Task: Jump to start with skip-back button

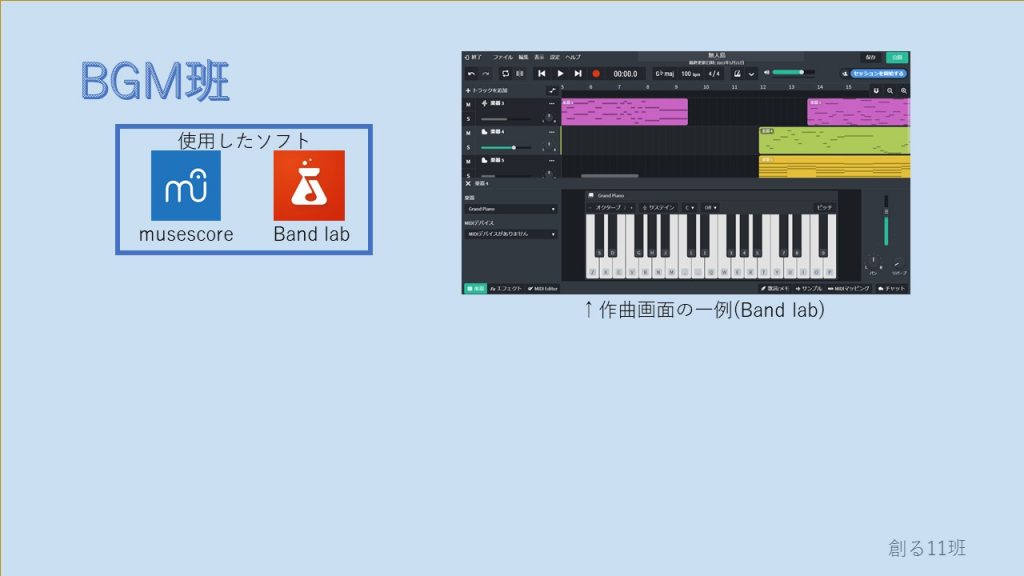Action: 541,74
